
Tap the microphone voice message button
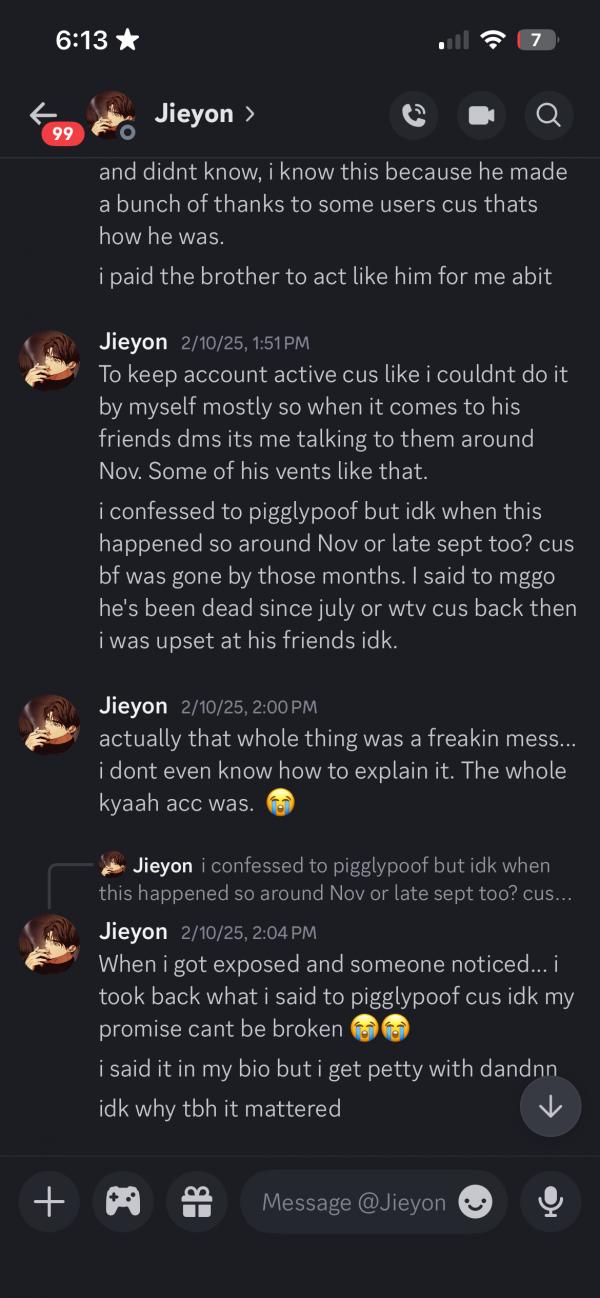(x=550, y=1201)
